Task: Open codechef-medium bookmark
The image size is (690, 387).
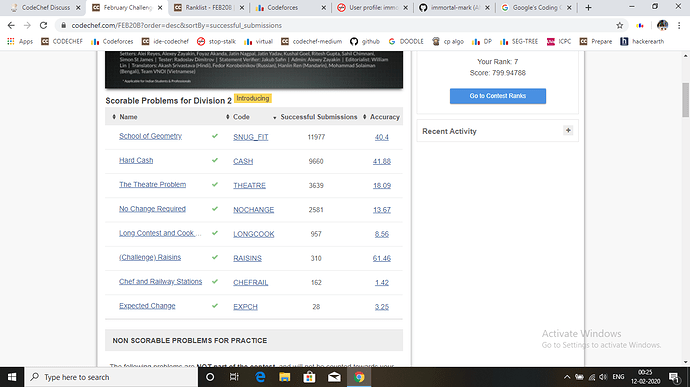Action: [x=311, y=41]
